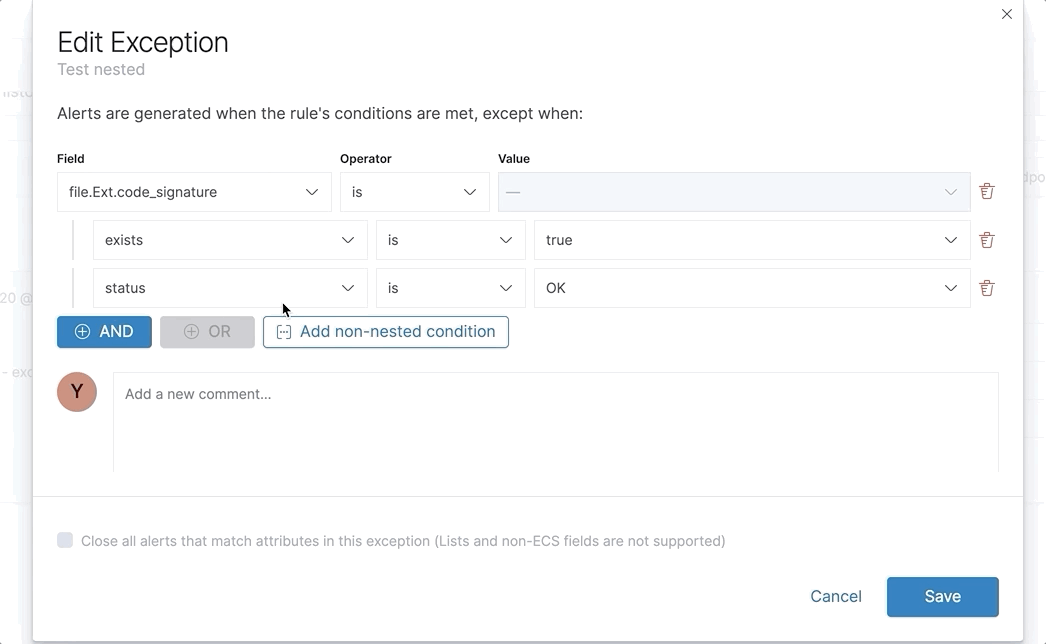The width and height of the screenshot is (1046, 644).
Task: Cancel editing the exception
Action: (x=836, y=596)
